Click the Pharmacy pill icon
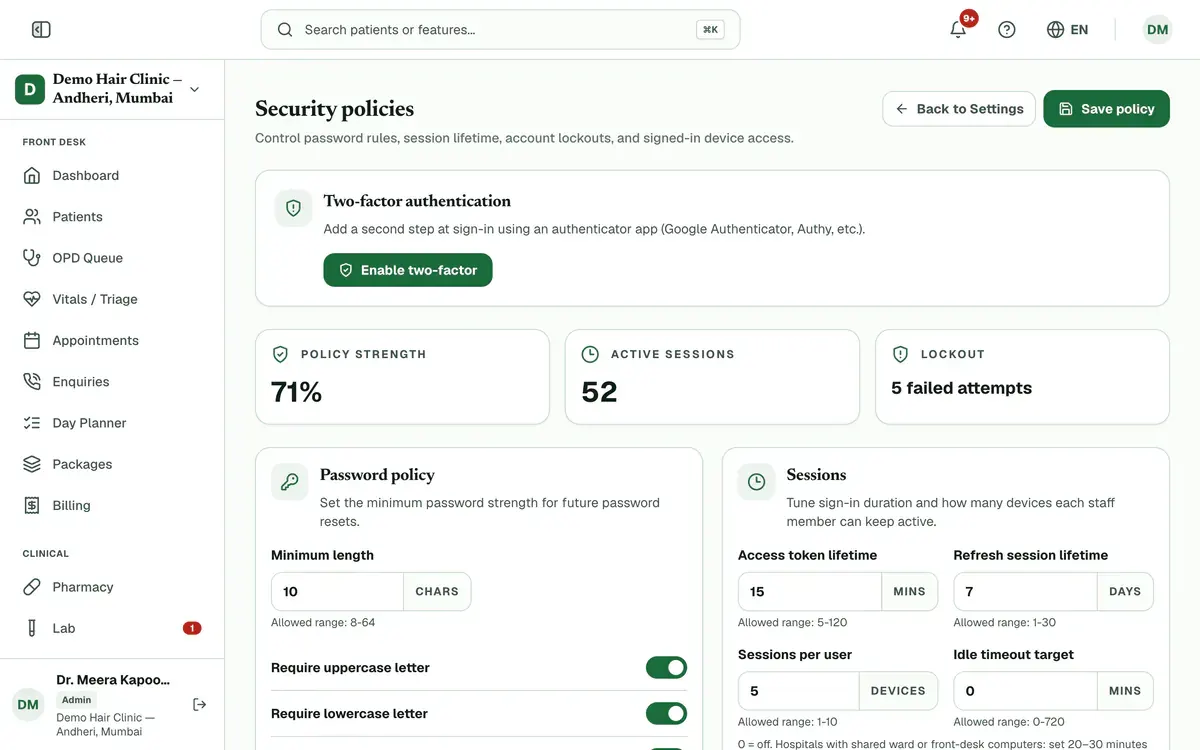This screenshot has width=1200, height=750. pyautogui.click(x=32, y=587)
